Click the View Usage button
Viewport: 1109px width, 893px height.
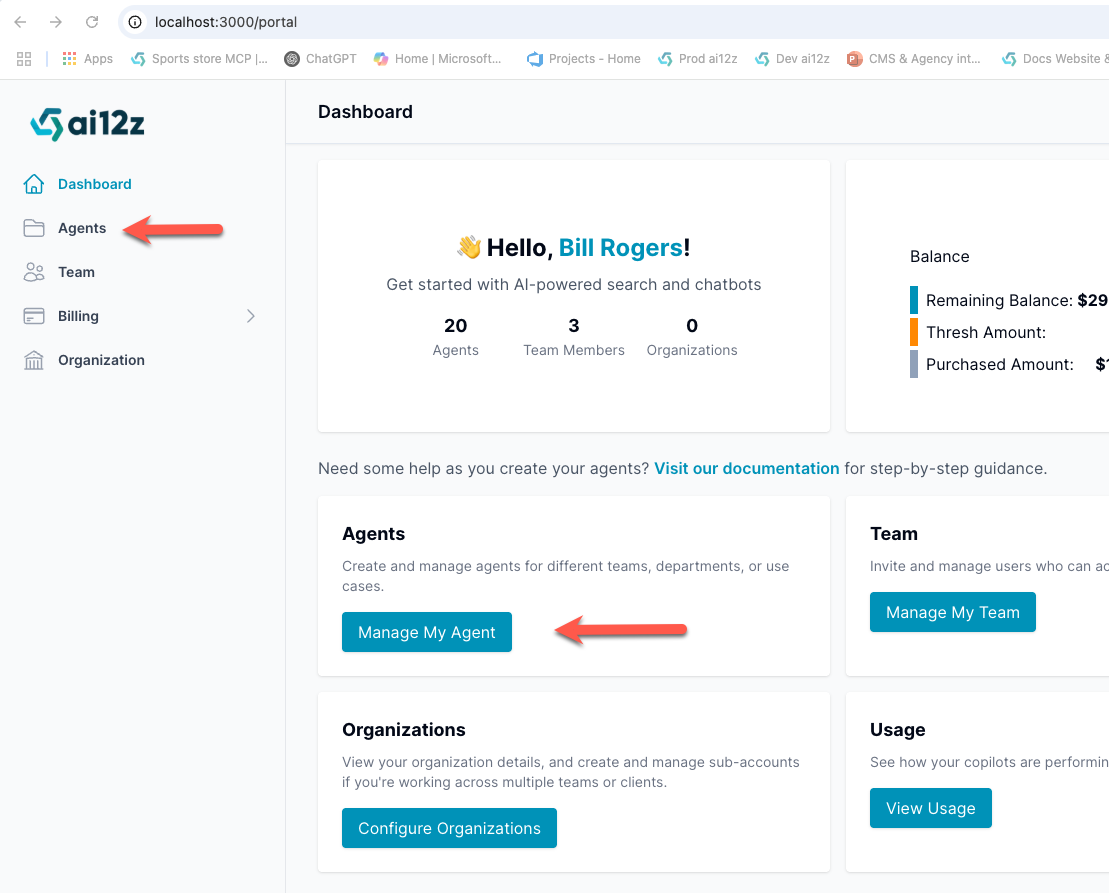click(931, 808)
